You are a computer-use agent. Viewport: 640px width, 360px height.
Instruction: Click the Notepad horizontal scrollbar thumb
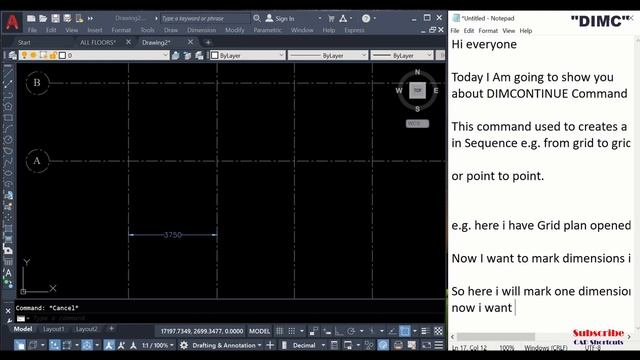click(496, 337)
